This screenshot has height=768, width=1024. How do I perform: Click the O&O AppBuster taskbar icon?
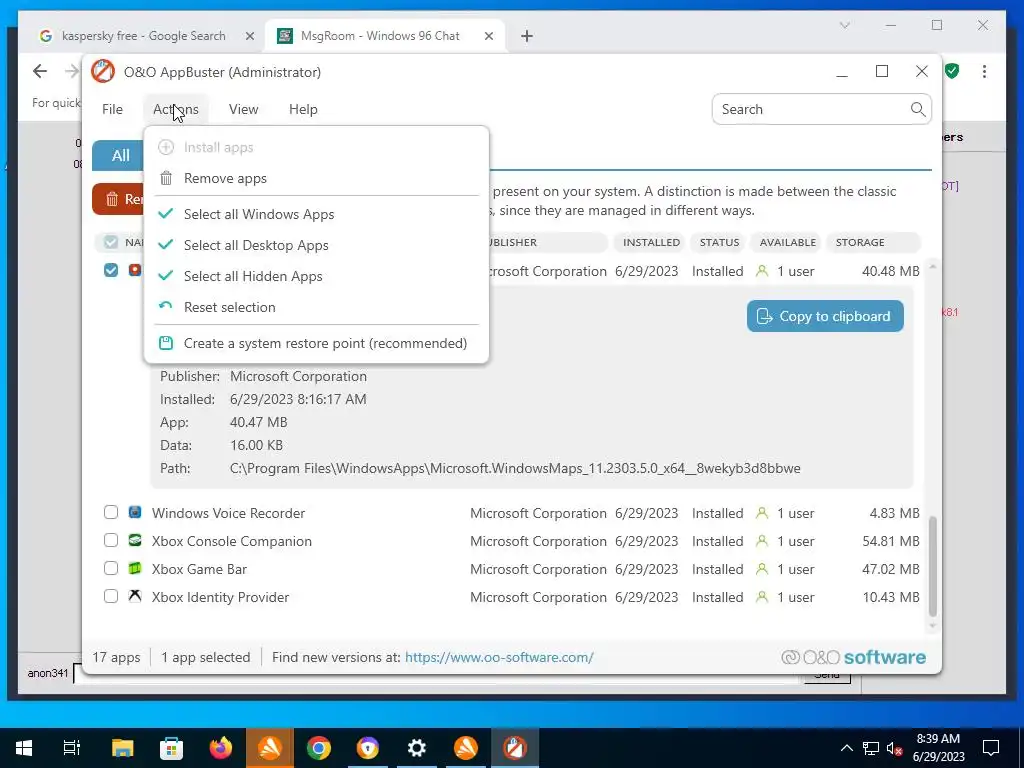pos(515,748)
